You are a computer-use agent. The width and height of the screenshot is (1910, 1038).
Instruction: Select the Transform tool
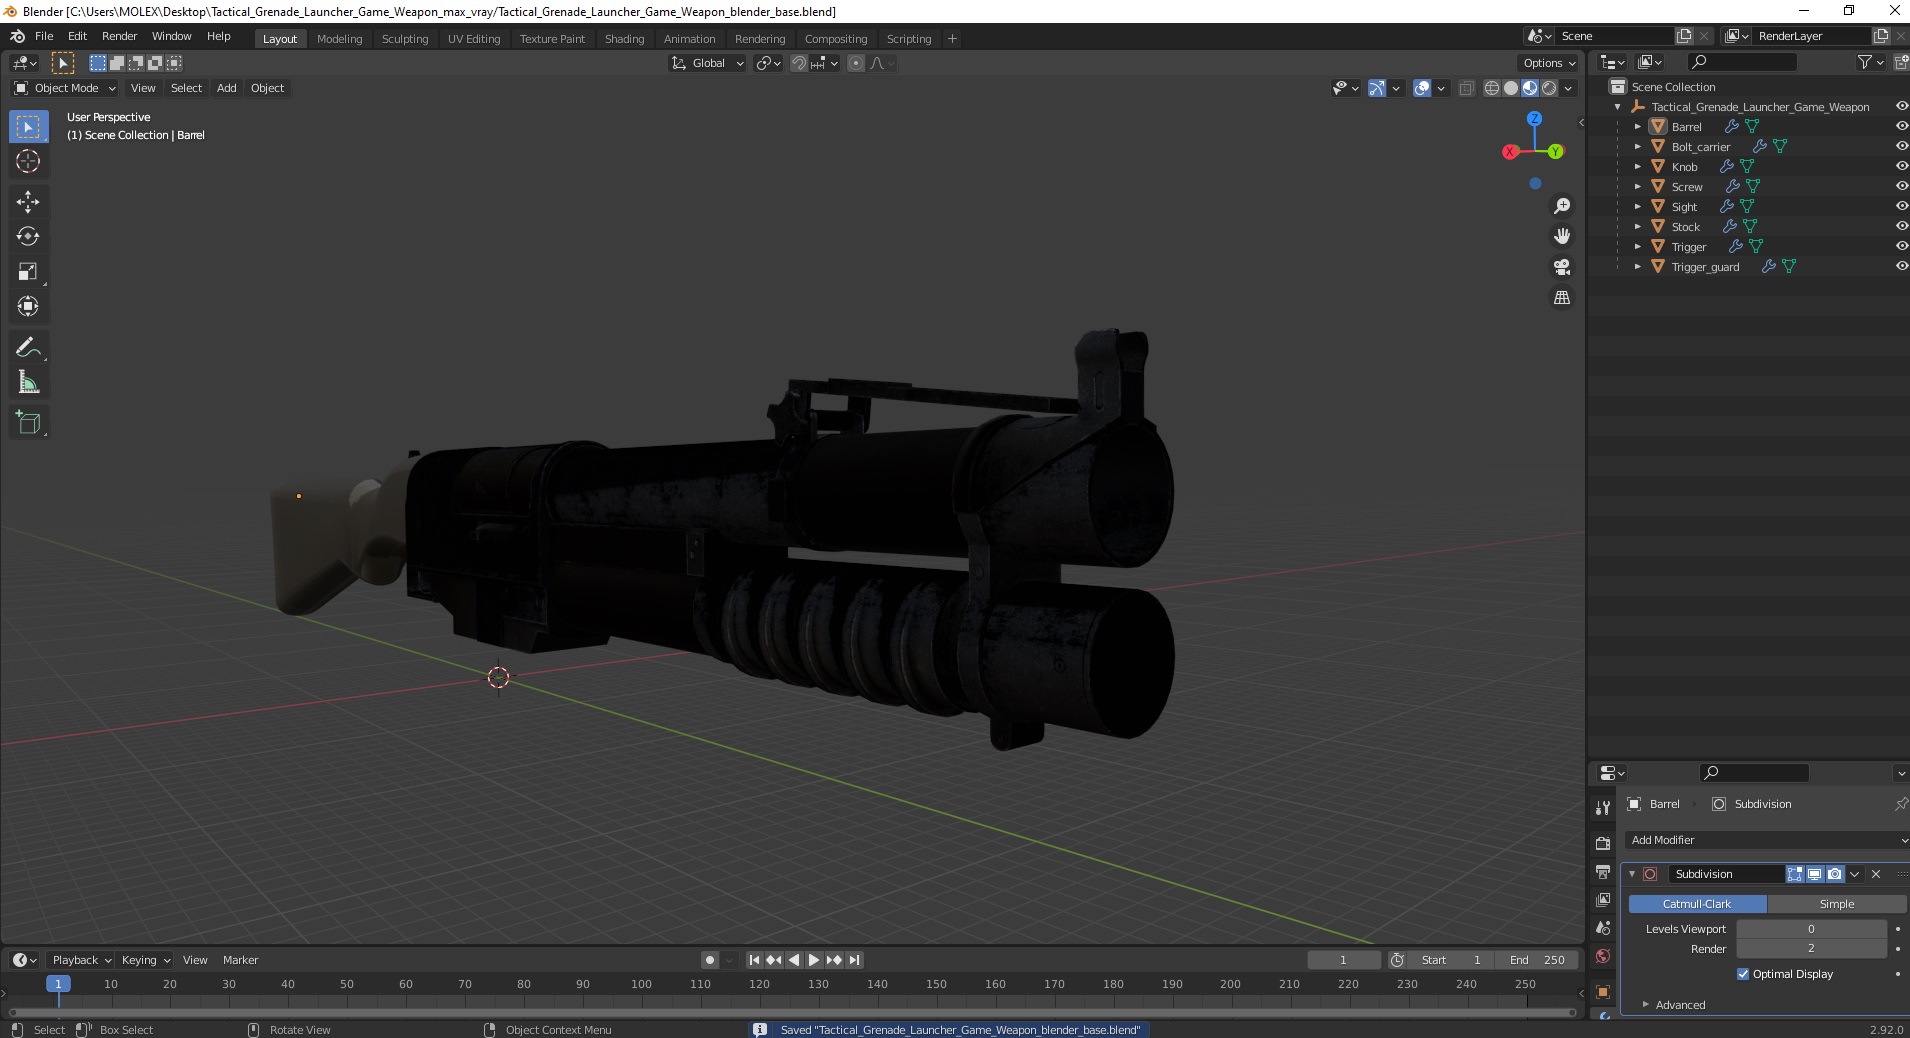click(x=28, y=306)
